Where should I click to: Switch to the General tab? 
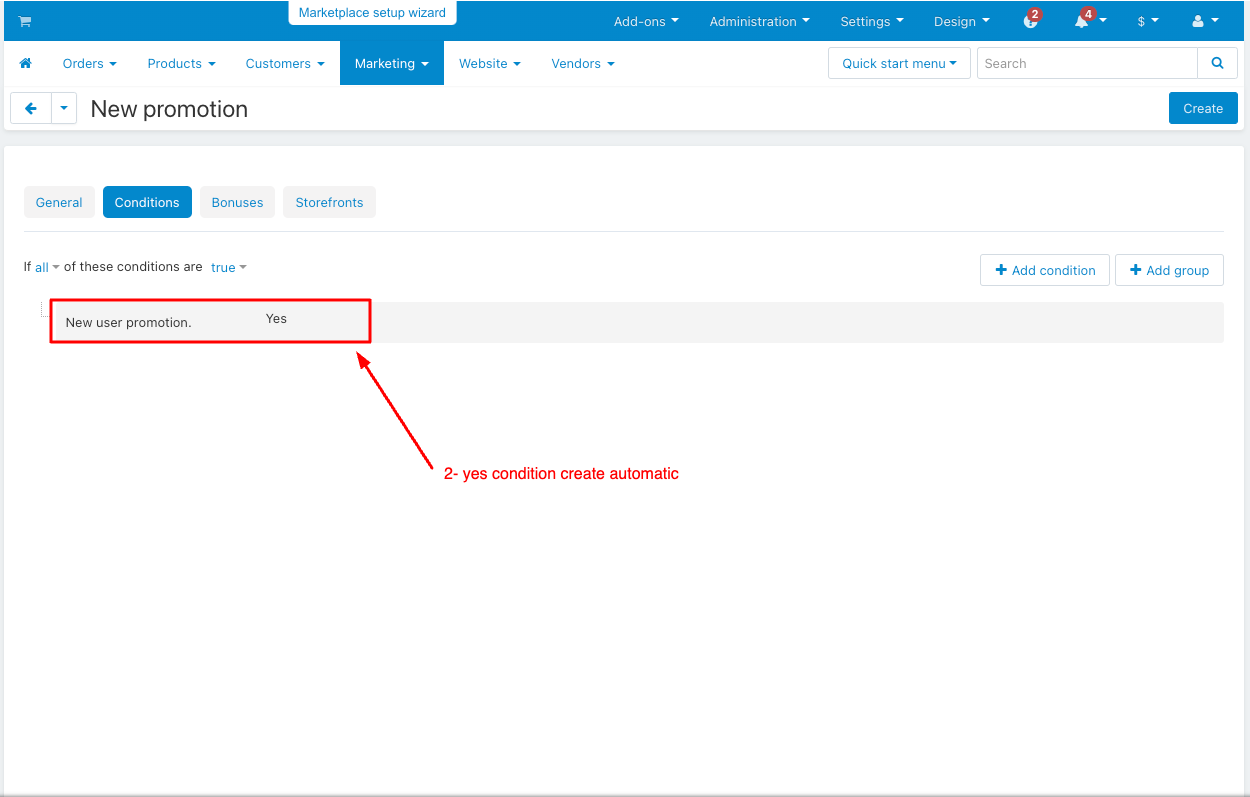click(x=59, y=202)
